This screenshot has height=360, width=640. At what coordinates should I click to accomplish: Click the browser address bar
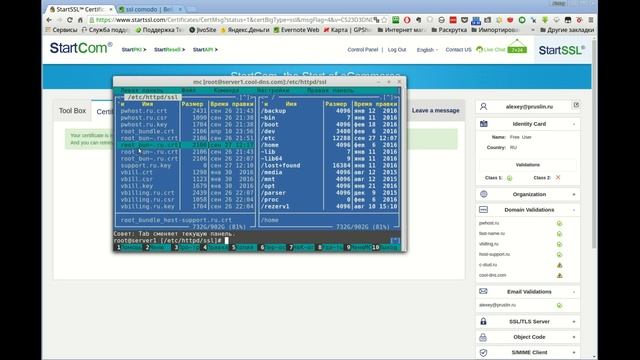click(x=233, y=20)
